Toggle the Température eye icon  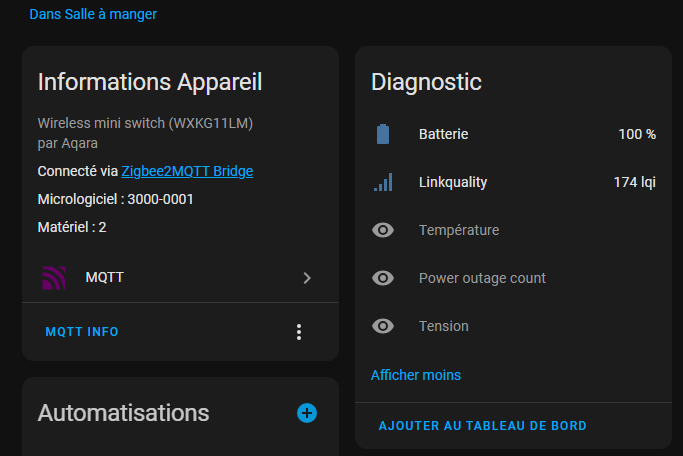pos(383,230)
